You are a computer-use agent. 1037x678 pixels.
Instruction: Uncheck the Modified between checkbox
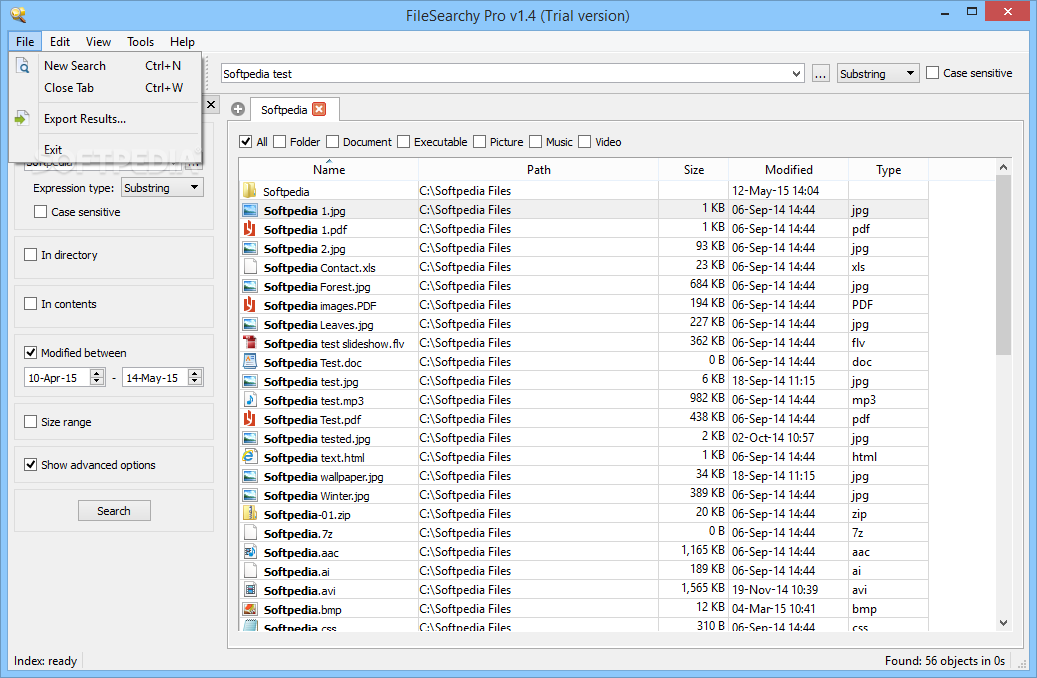tap(30, 353)
